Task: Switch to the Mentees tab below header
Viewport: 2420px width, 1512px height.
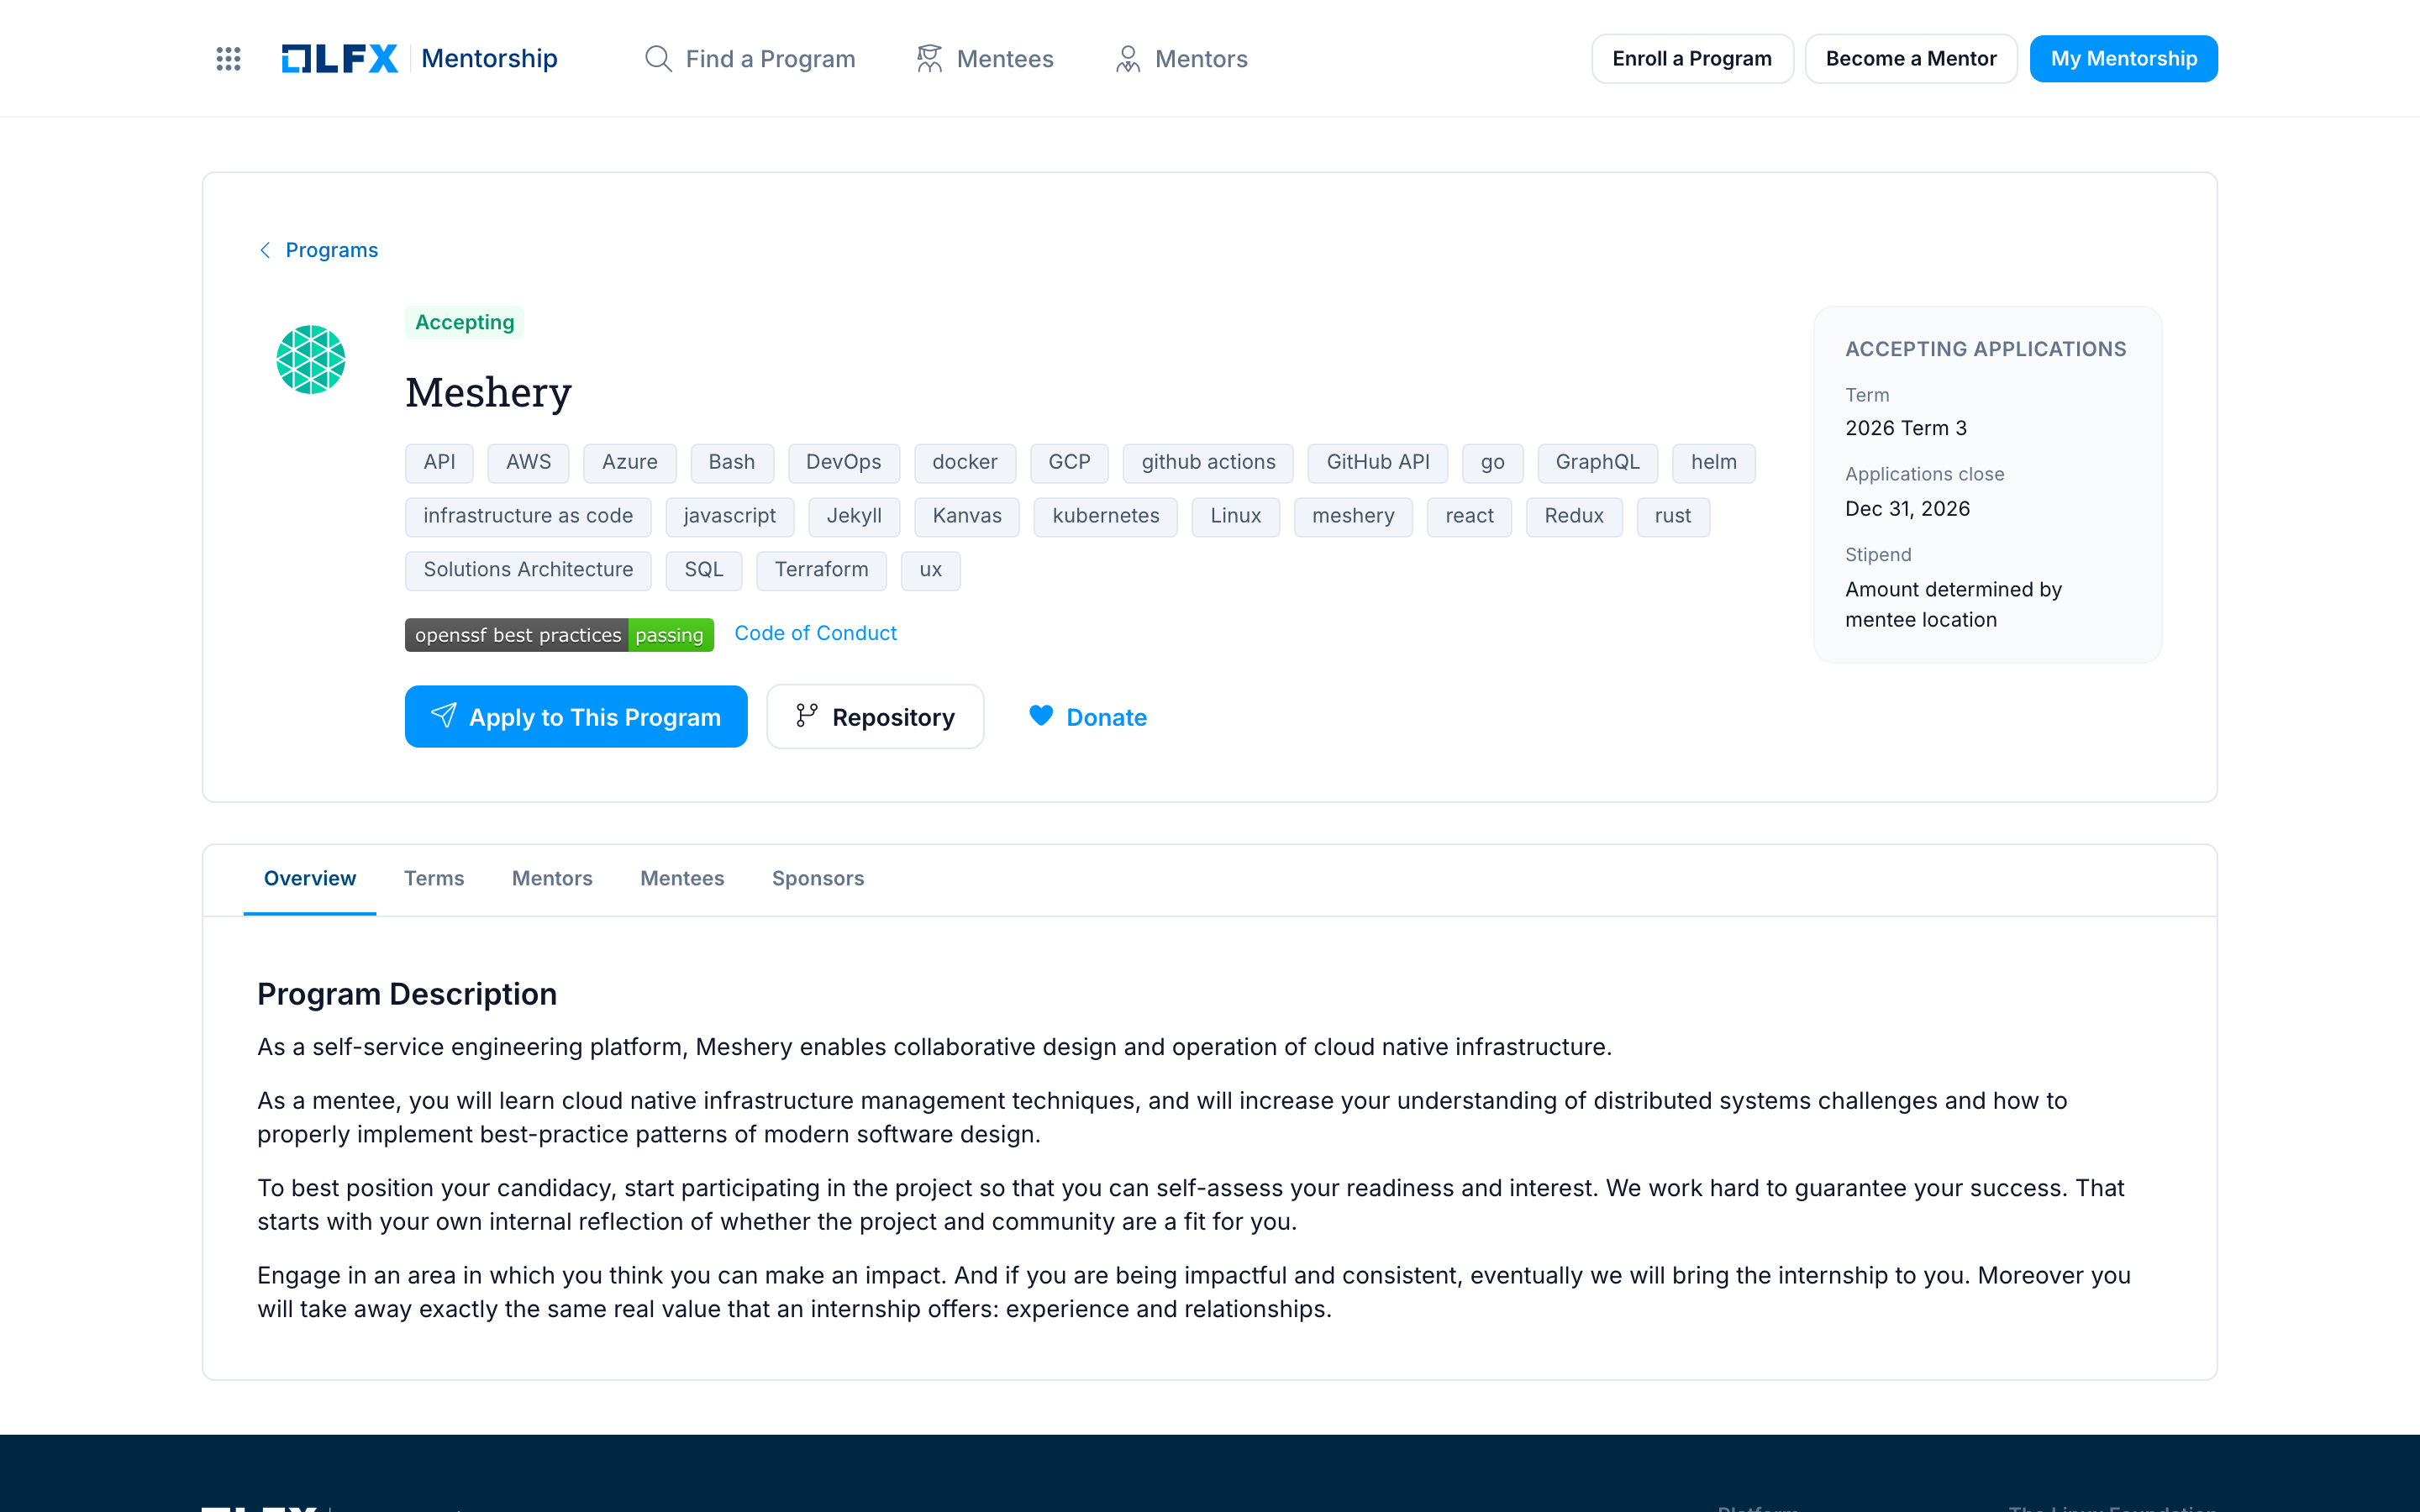Action: tap(682, 878)
